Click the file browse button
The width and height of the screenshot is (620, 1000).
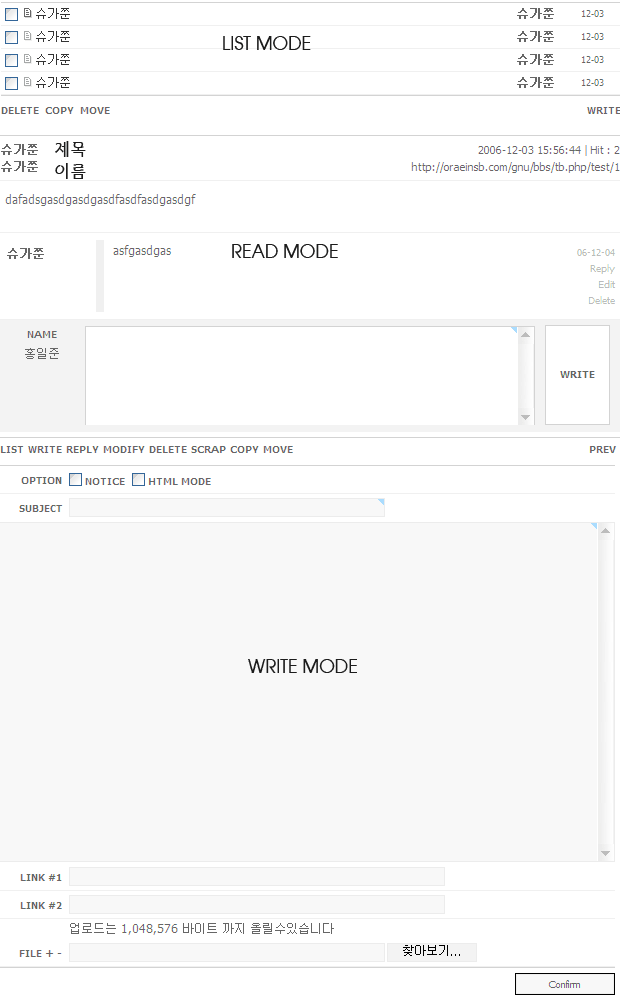point(431,952)
